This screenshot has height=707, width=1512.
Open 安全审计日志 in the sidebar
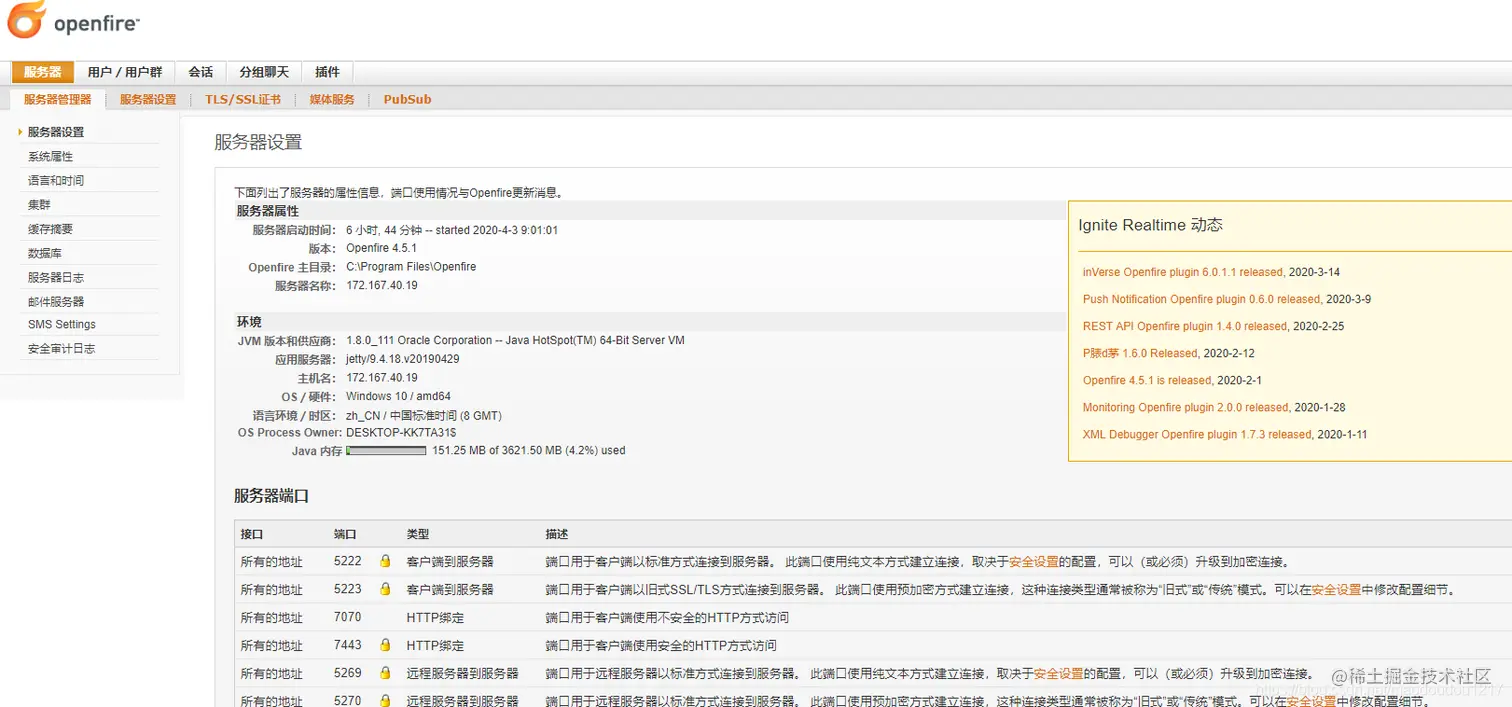coord(62,348)
